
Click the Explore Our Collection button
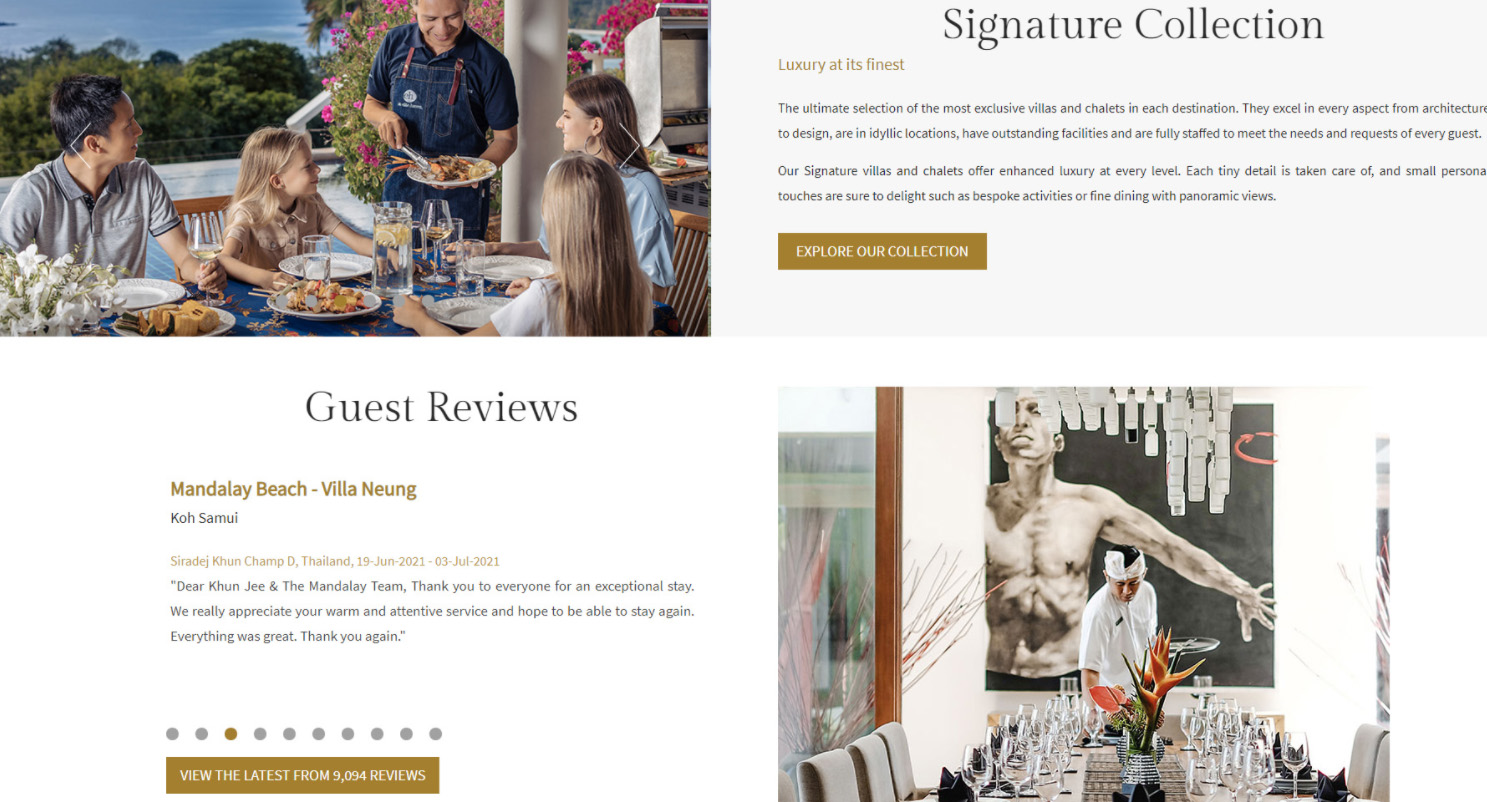[882, 251]
